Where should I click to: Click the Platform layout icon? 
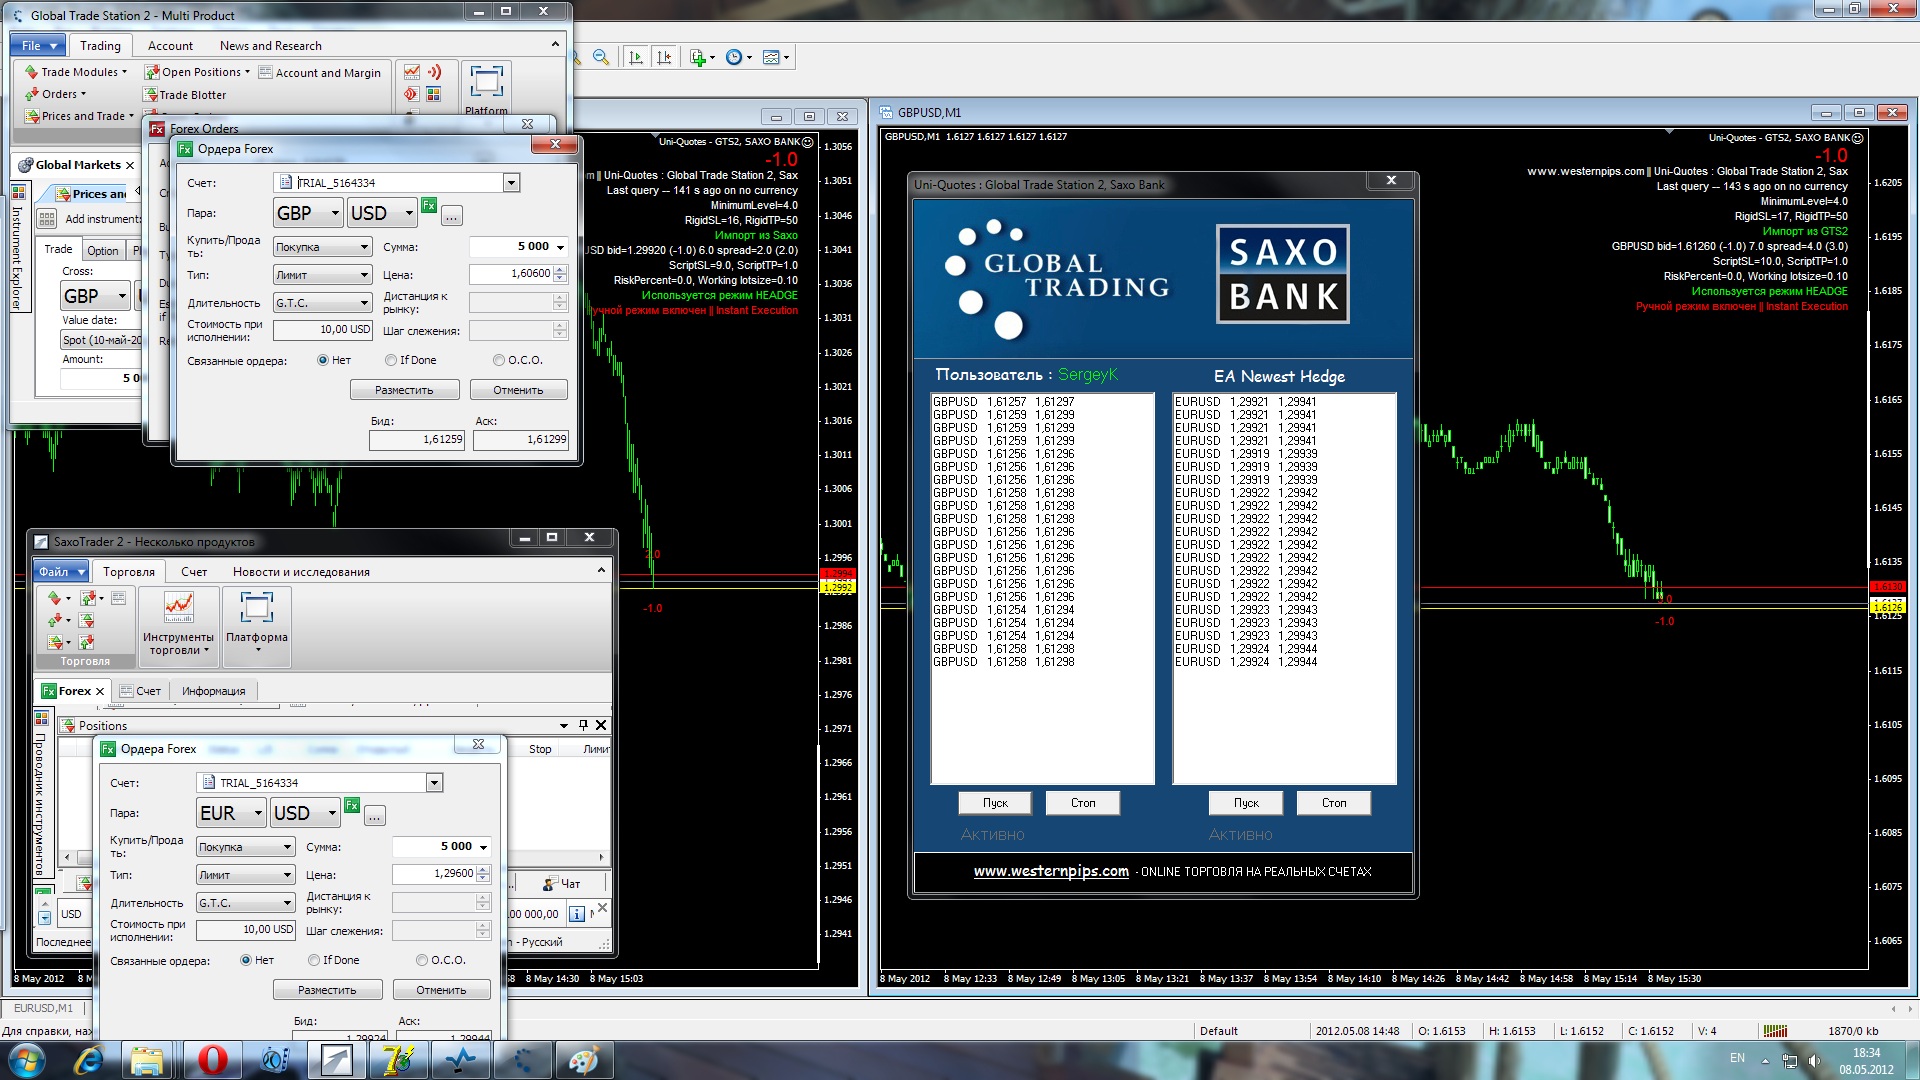486,82
